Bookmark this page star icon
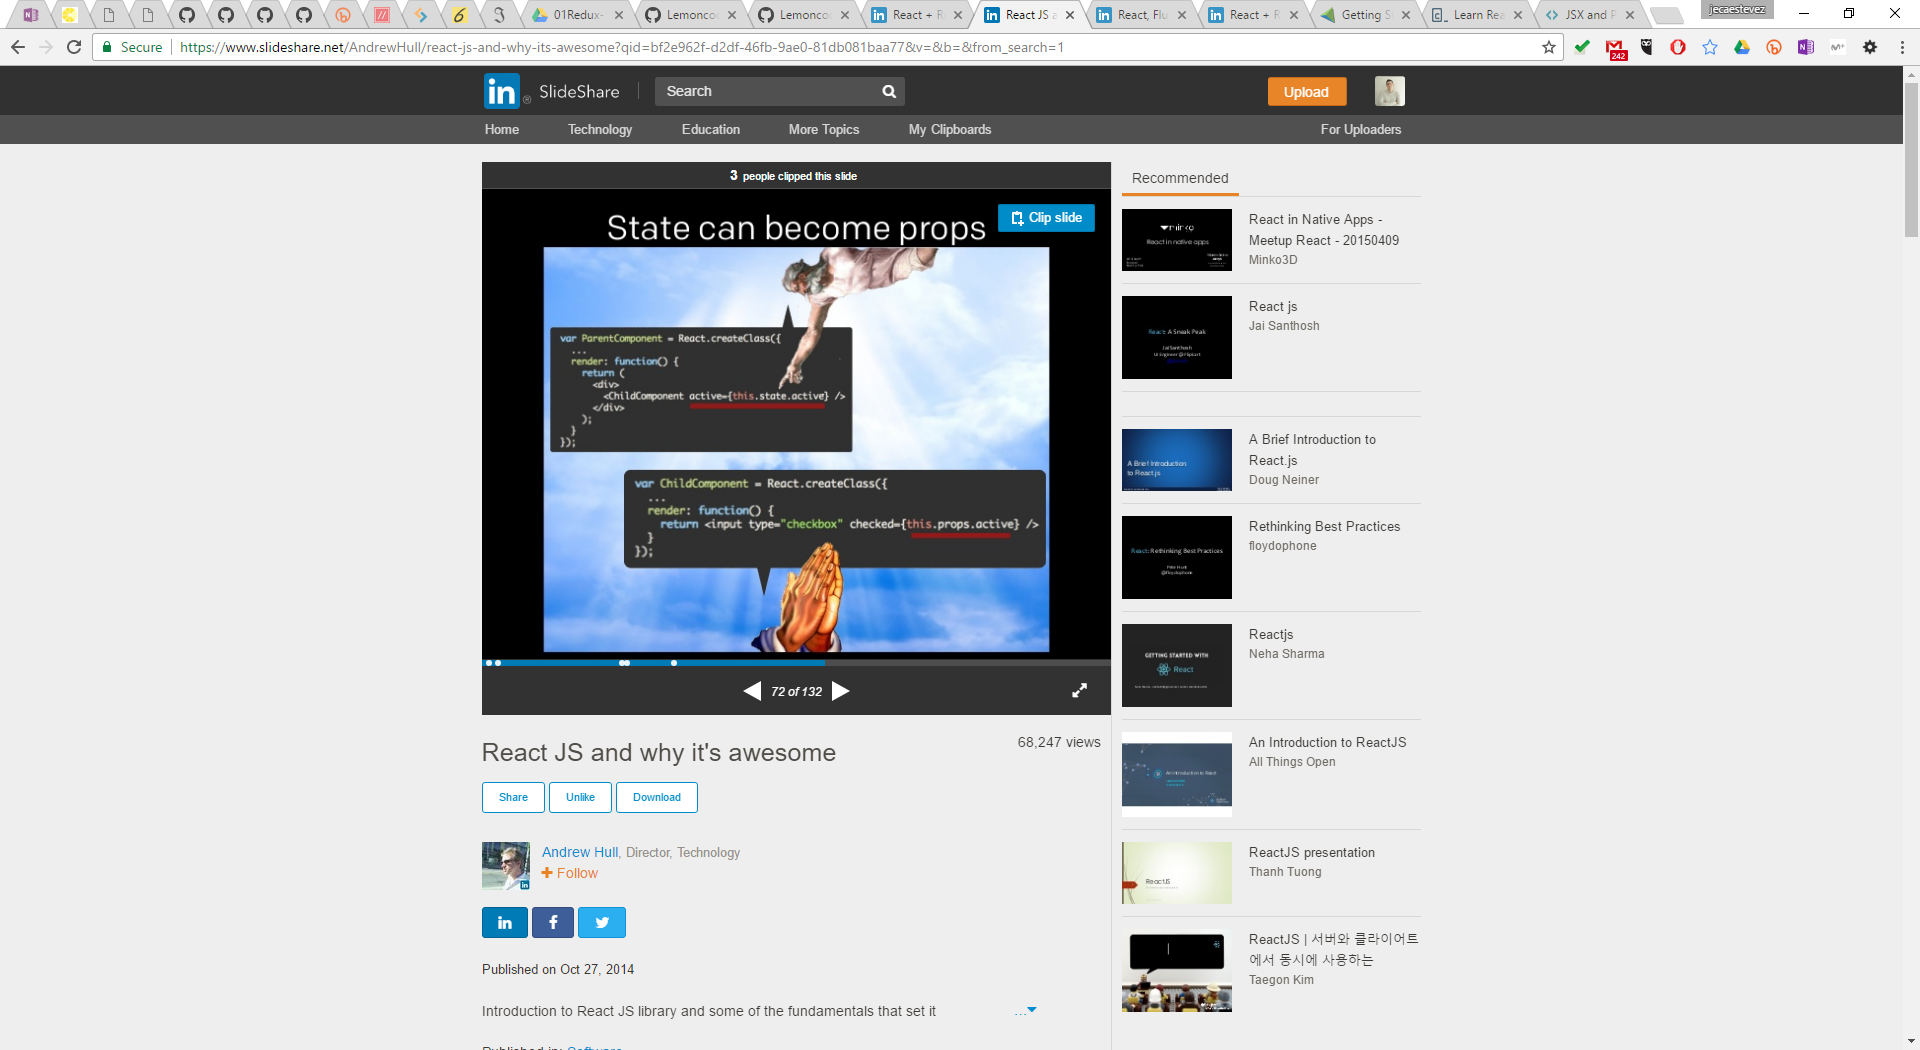The width and height of the screenshot is (1920, 1050). (1549, 47)
